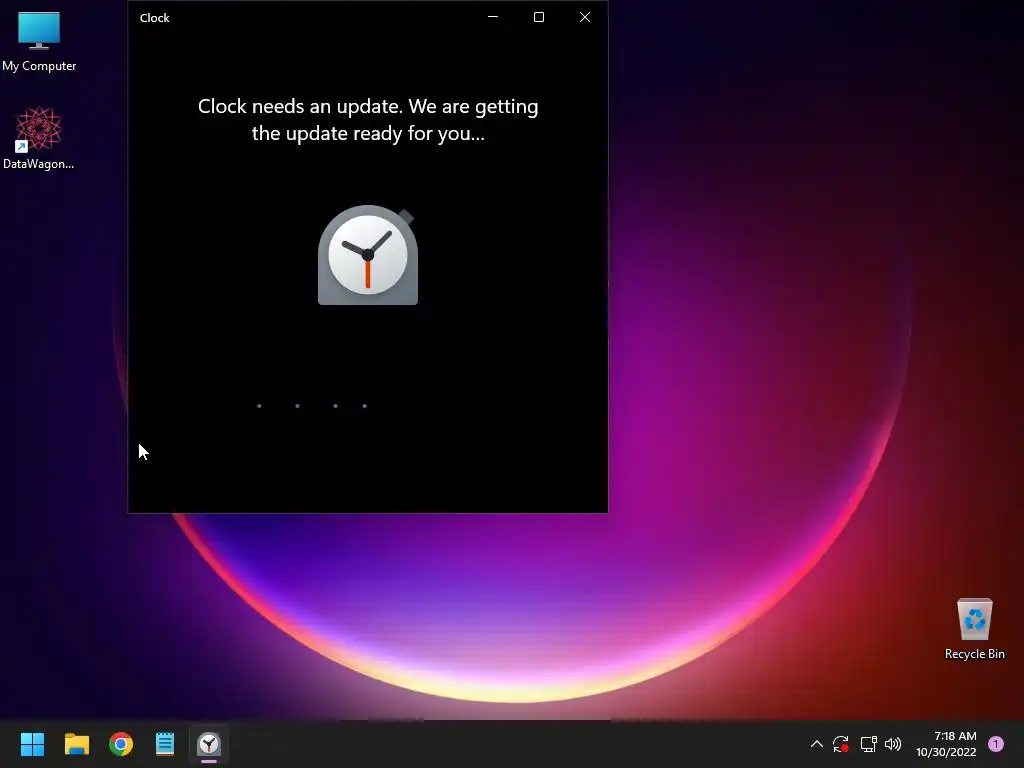Open the 7:18 AM date and time display

click(946, 744)
